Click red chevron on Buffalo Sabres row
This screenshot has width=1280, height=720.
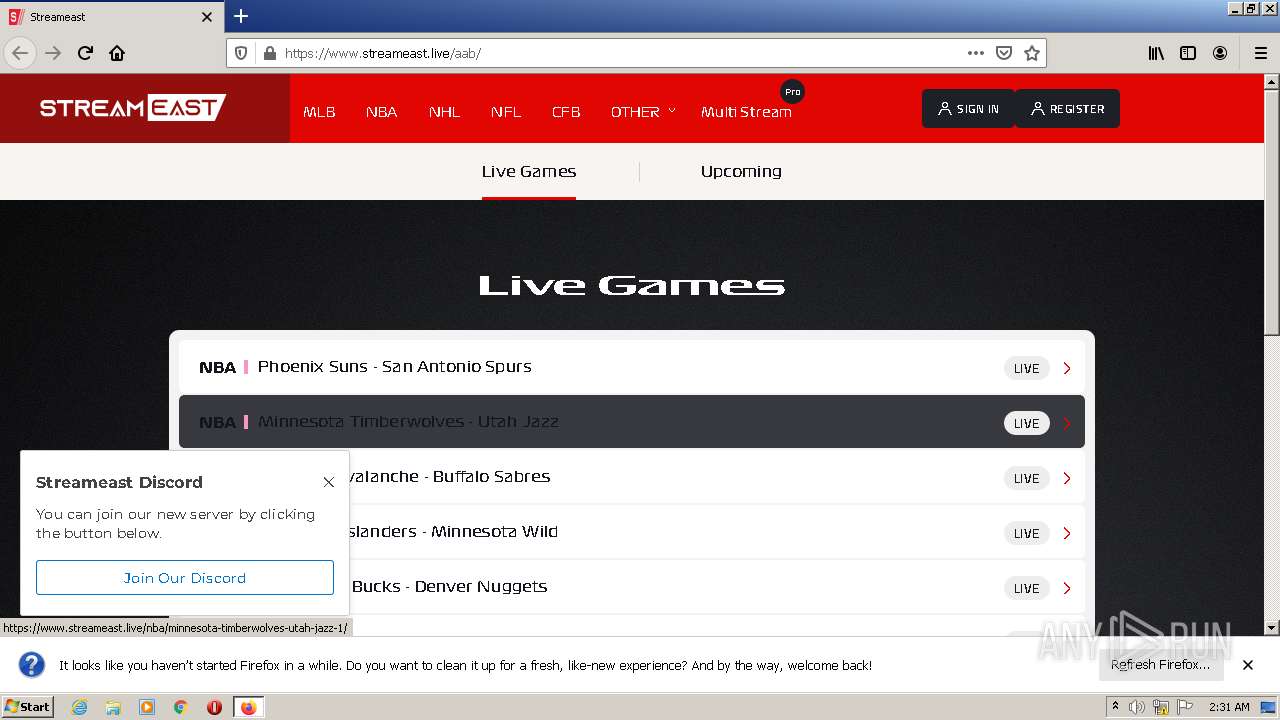coord(1067,478)
